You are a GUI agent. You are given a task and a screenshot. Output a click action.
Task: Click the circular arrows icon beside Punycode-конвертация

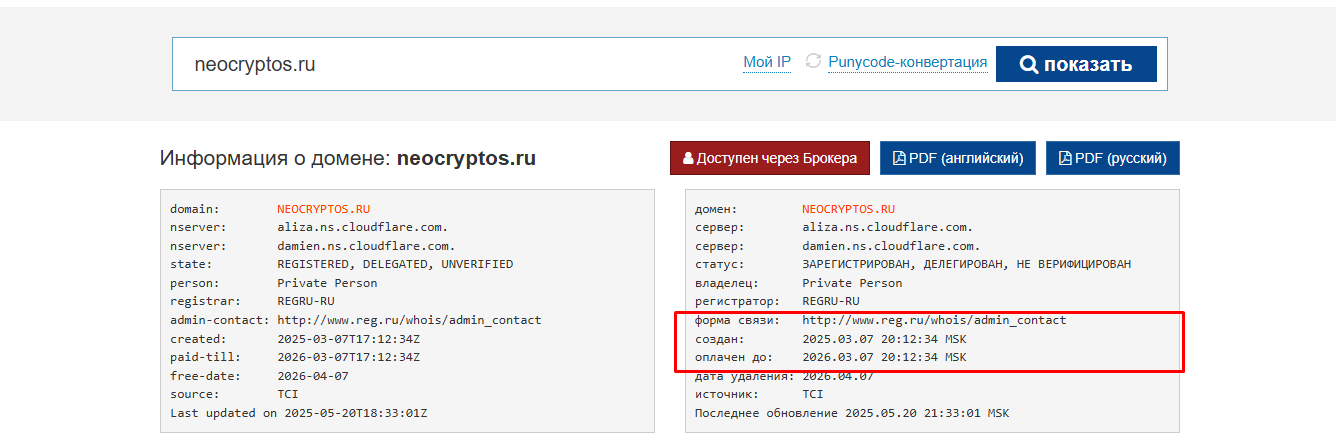[x=813, y=62]
